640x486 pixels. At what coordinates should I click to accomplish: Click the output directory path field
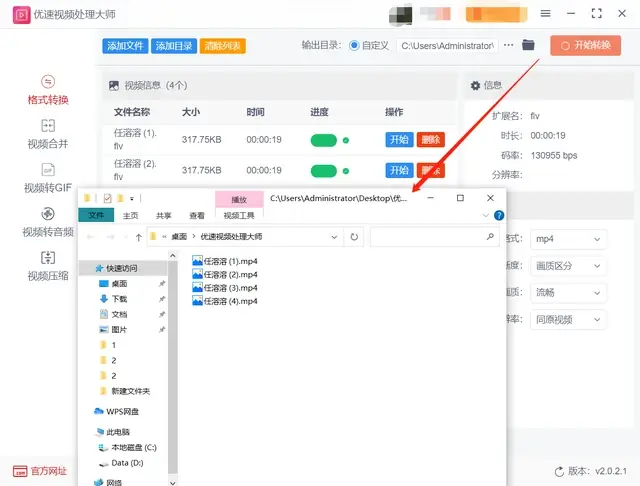(x=447, y=46)
